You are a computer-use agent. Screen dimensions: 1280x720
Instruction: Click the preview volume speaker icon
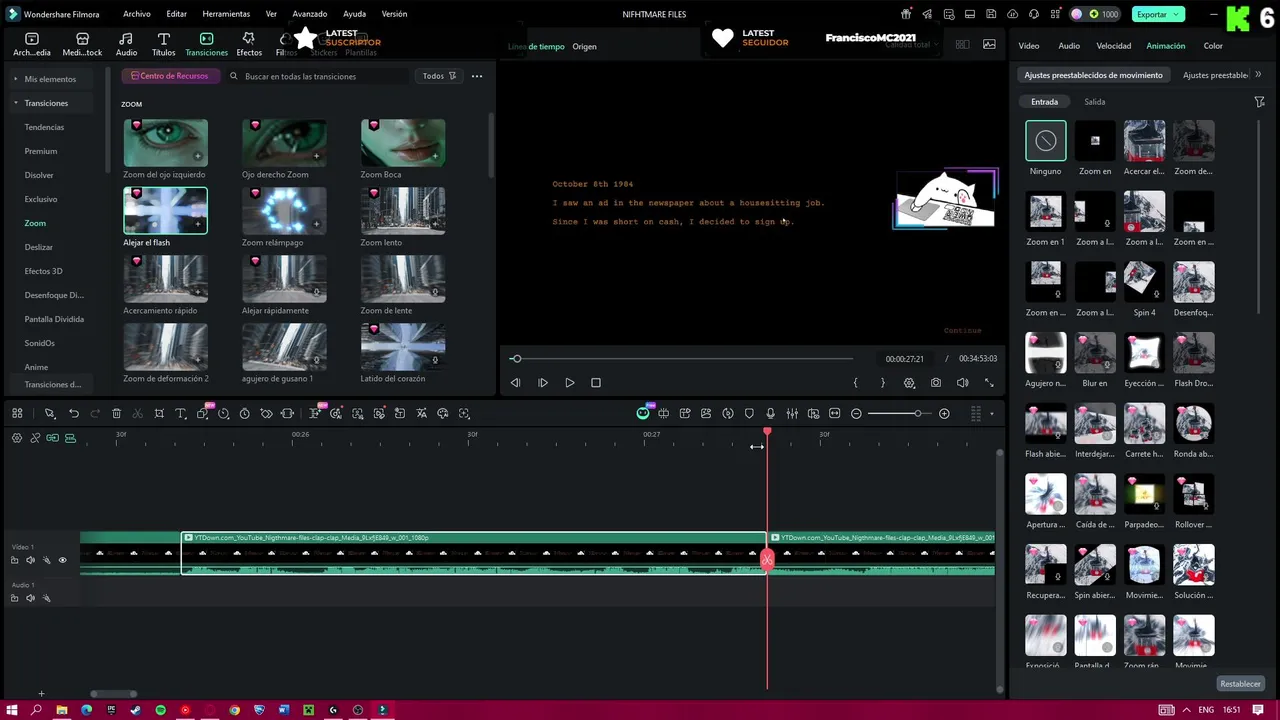pyautogui.click(x=962, y=383)
